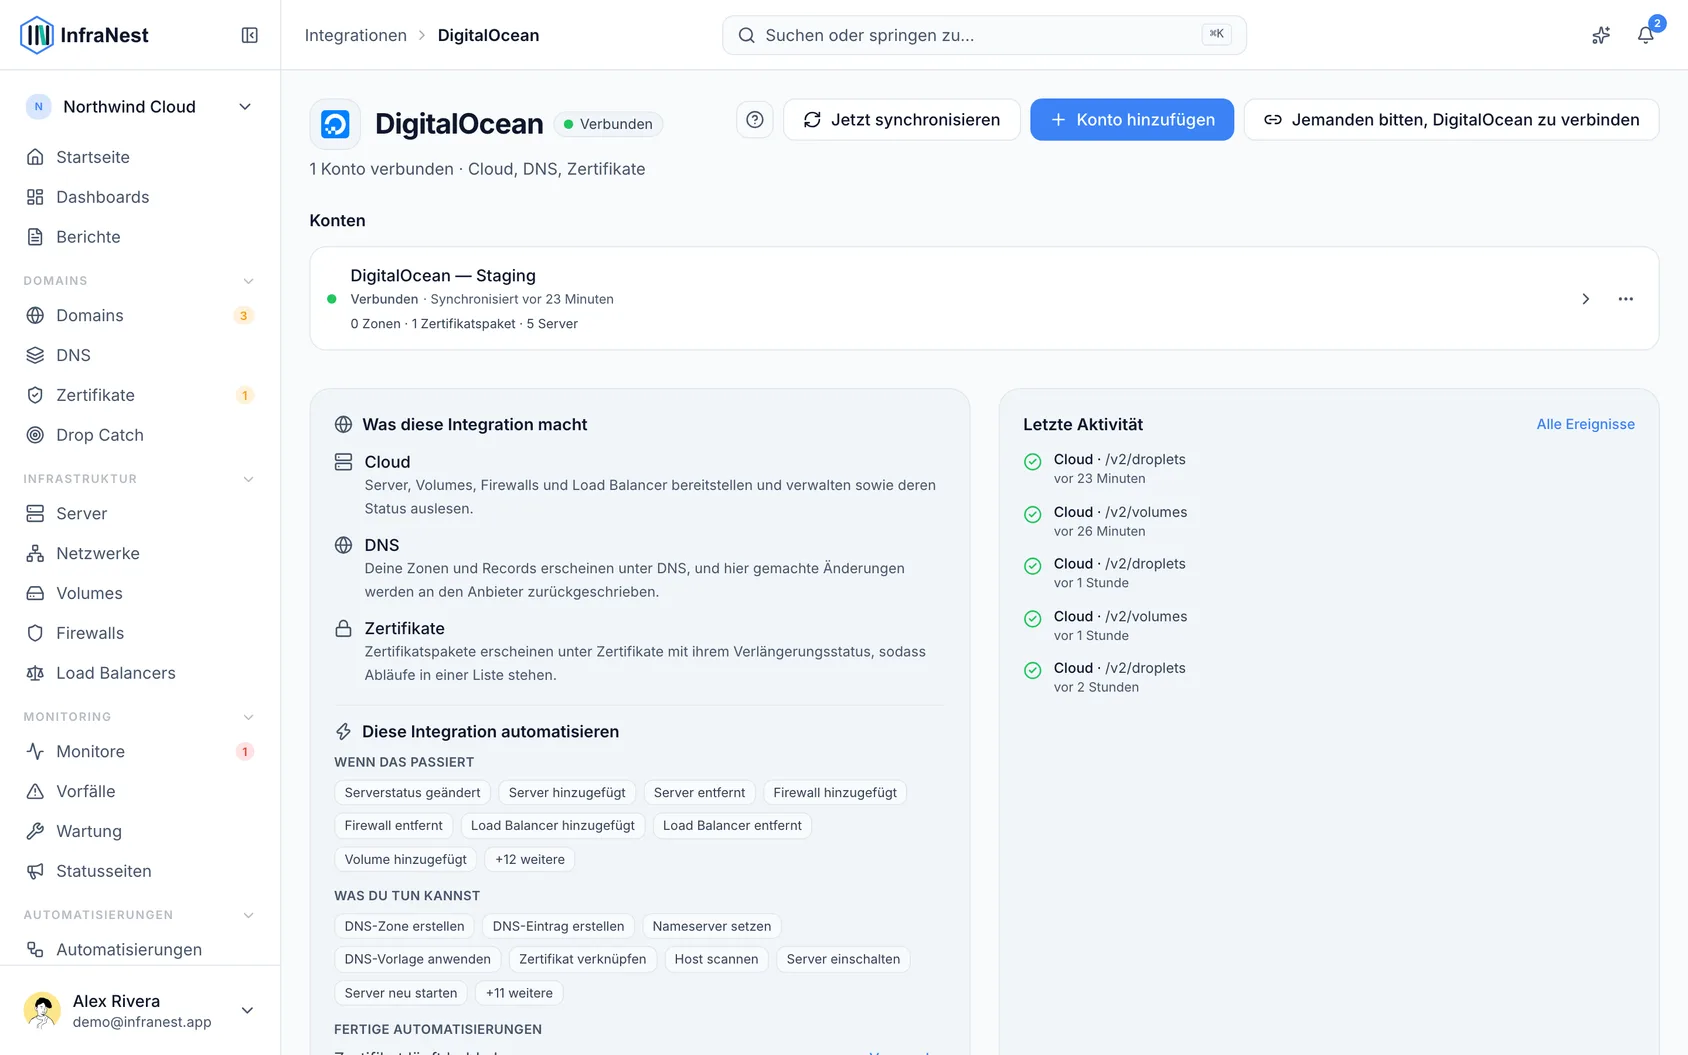Open Berichte in sidebar
The width and height of the screenshot is (1688, 1055).
pos(140,237)
